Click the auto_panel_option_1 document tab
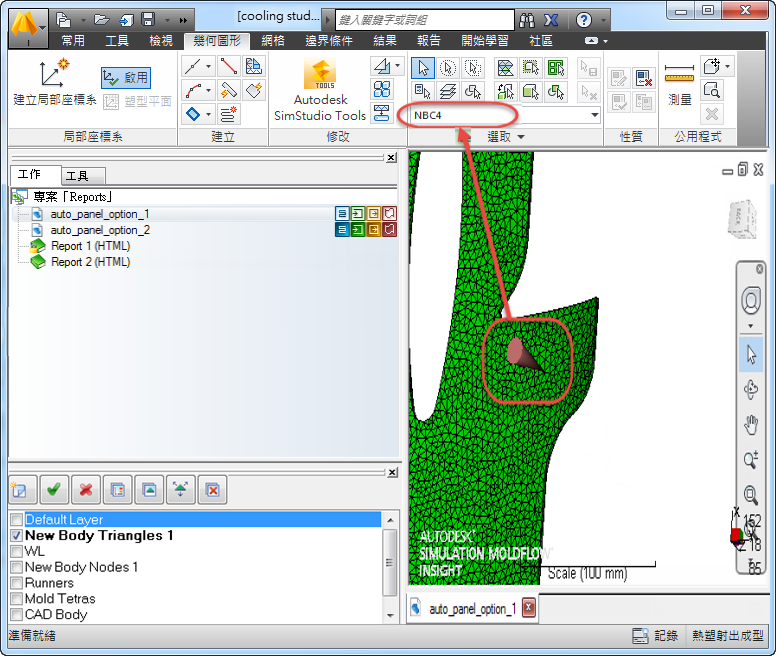The image size is (776, 656). pos(472,609)
